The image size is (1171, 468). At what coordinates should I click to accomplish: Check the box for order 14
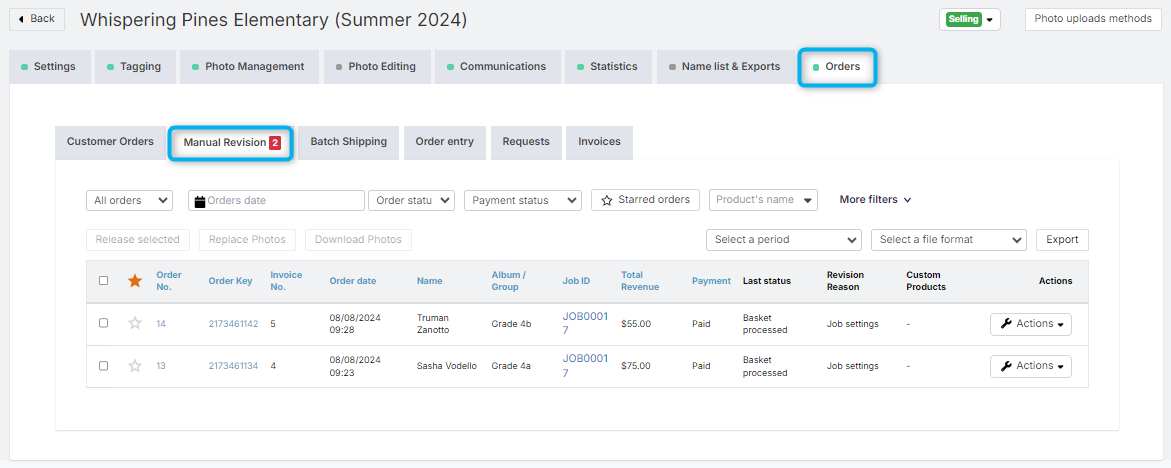coord(104,323)
